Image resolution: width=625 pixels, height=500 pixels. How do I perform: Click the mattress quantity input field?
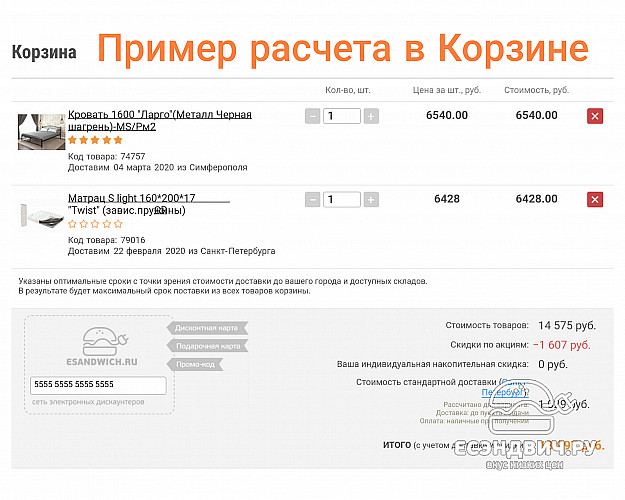pyautogui.click(x=342, y=200)
